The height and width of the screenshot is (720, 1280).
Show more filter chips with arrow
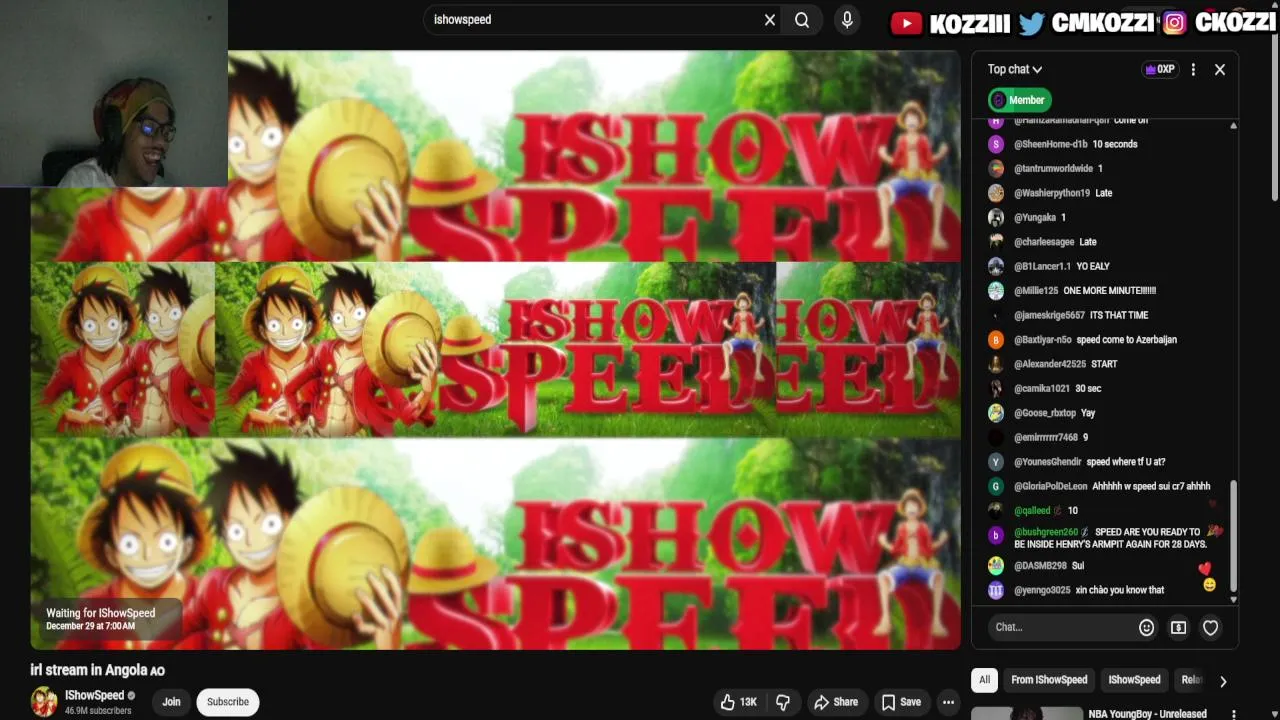point(1222,681)
